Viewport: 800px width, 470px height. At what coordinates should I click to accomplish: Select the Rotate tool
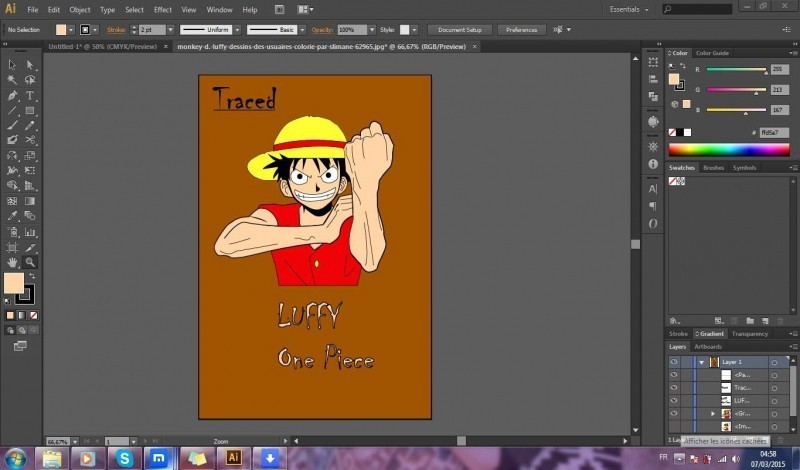click(12, 155)
